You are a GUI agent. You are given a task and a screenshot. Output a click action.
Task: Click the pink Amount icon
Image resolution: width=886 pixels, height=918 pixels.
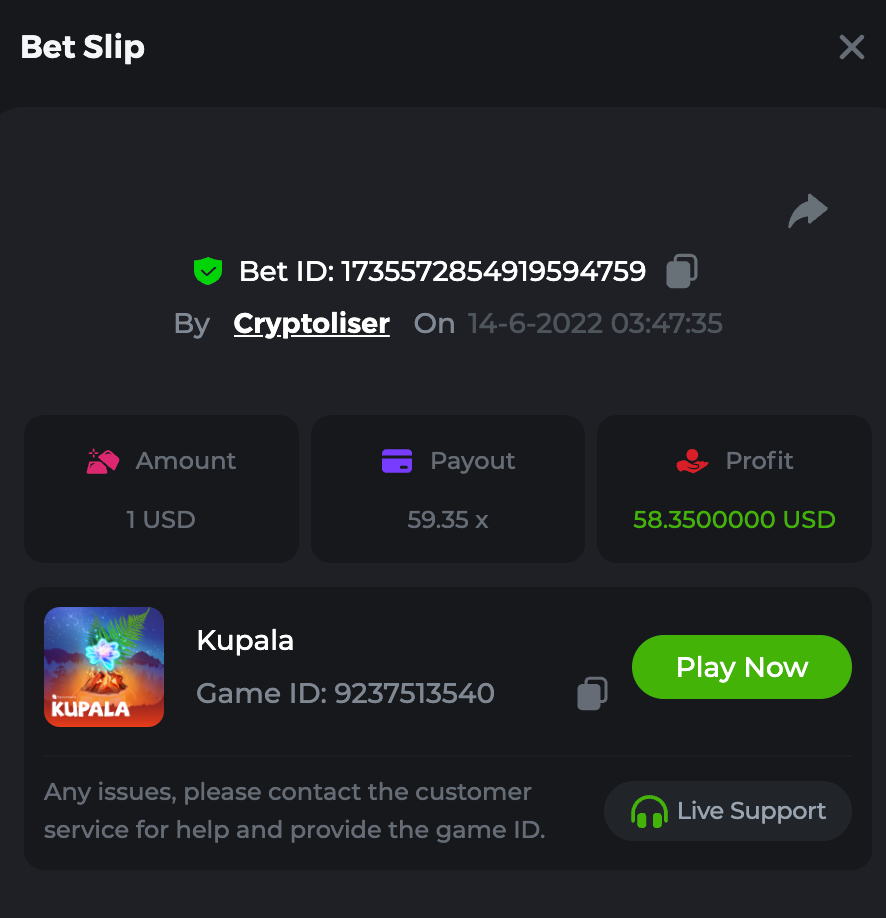click(103, 461)
